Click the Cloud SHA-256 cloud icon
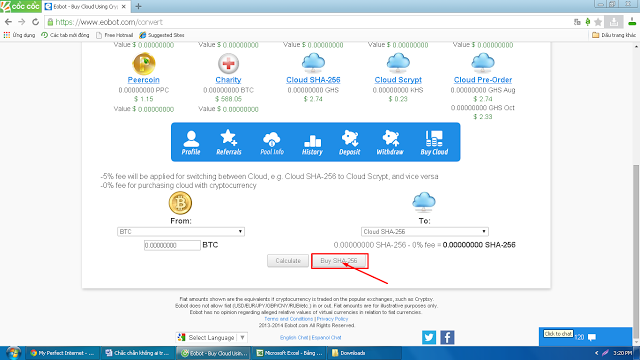The height and width of the screenshot is (360, 640). click(313, 63)
